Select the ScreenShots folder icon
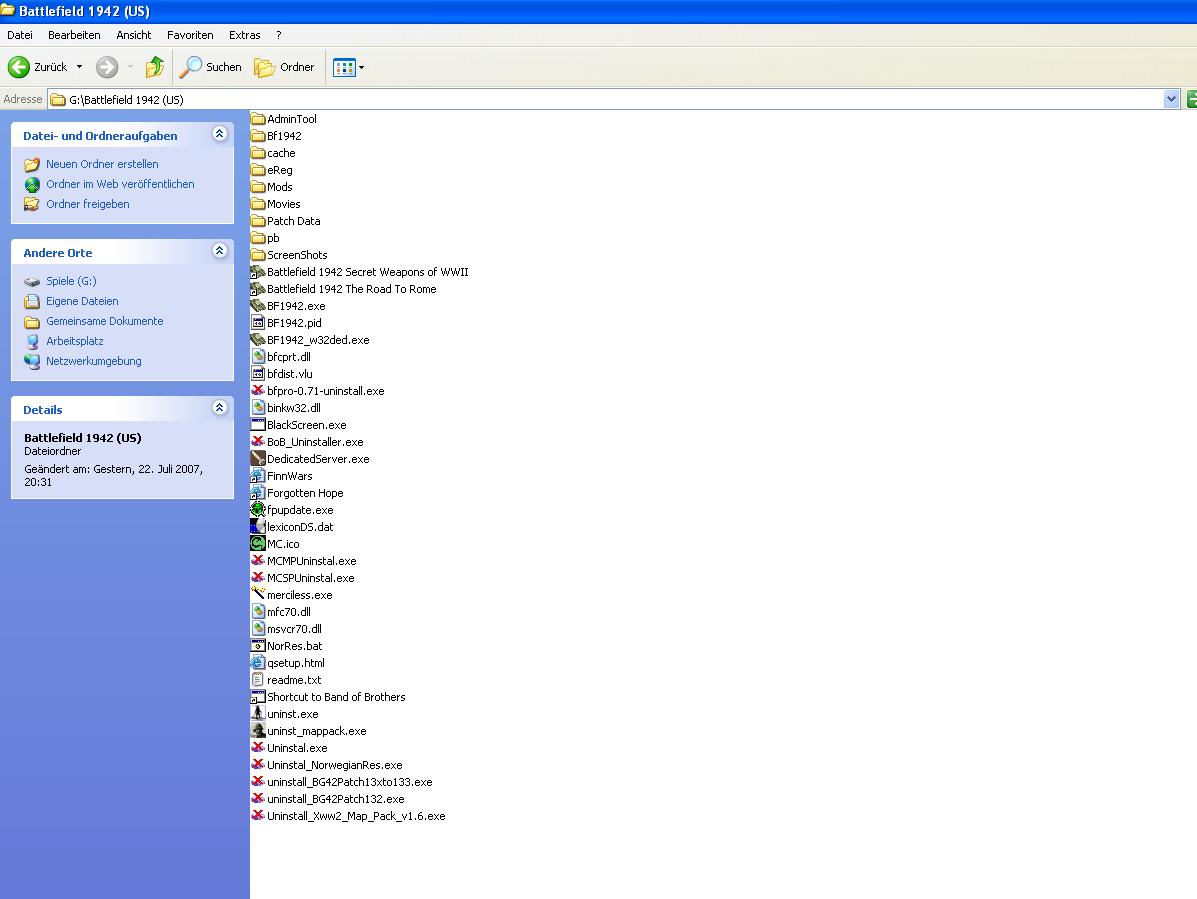 [258, 255]
